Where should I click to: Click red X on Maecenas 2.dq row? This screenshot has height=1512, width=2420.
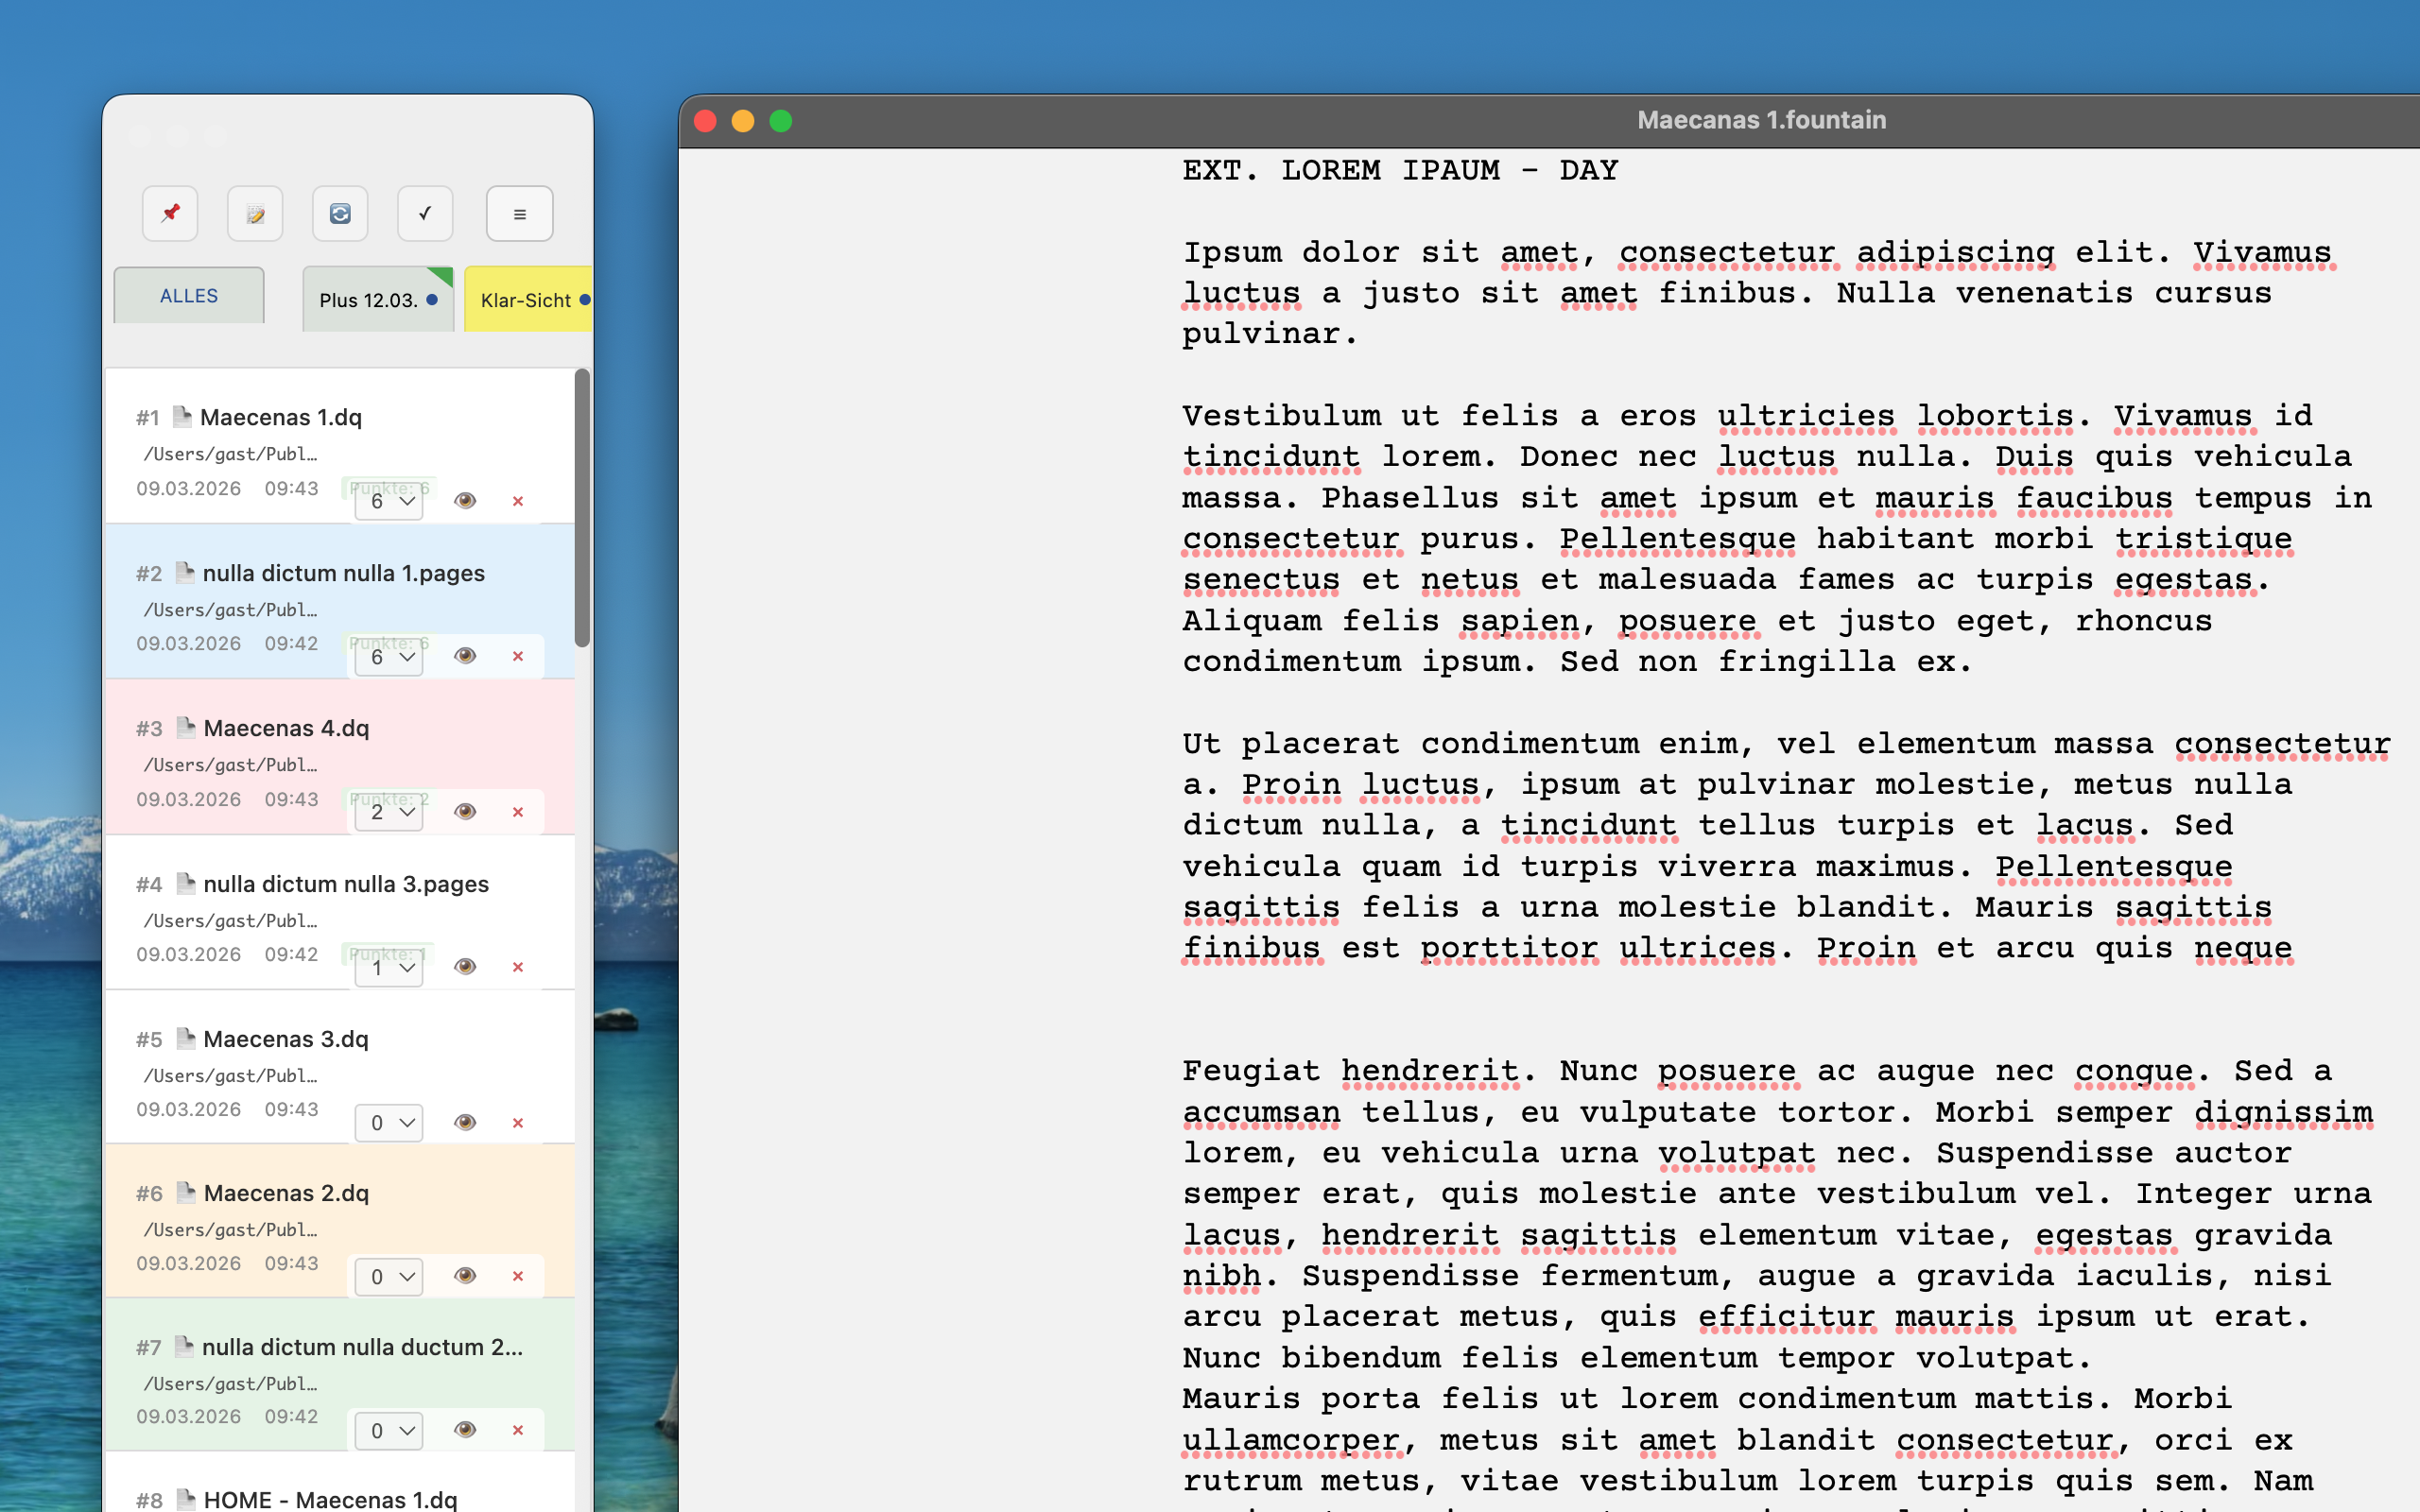pos(518,1276)
